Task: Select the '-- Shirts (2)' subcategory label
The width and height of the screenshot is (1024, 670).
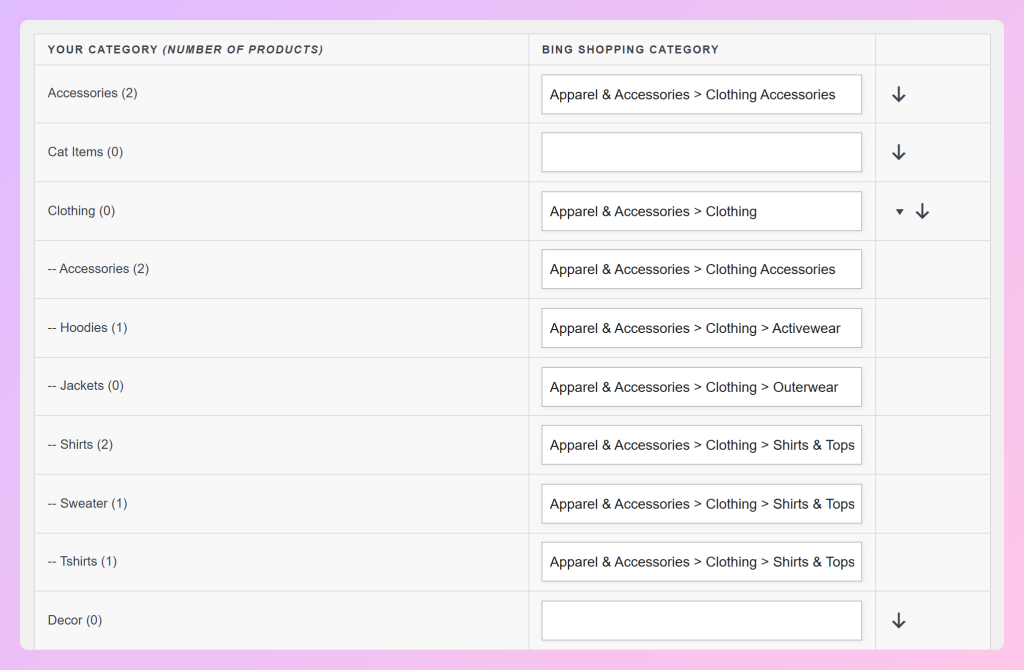Action: tap(80, 444)
